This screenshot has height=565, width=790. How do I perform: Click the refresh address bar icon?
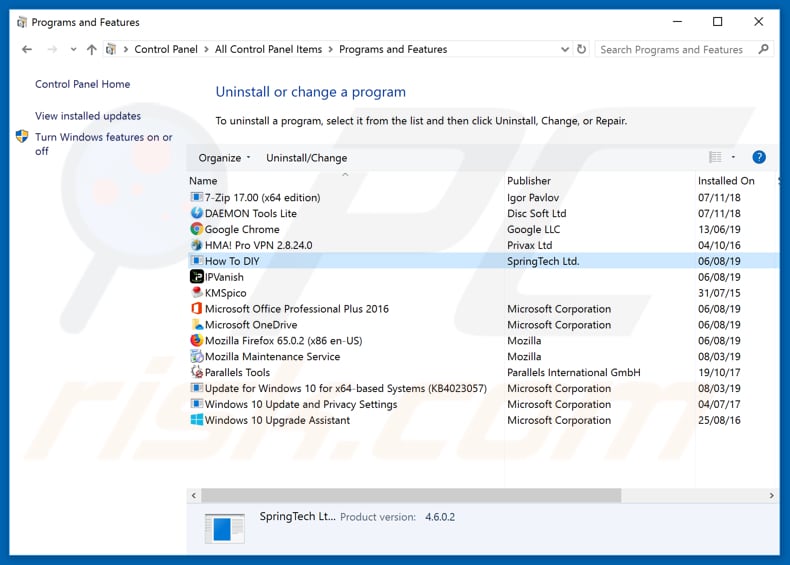[x=581, y=49]
